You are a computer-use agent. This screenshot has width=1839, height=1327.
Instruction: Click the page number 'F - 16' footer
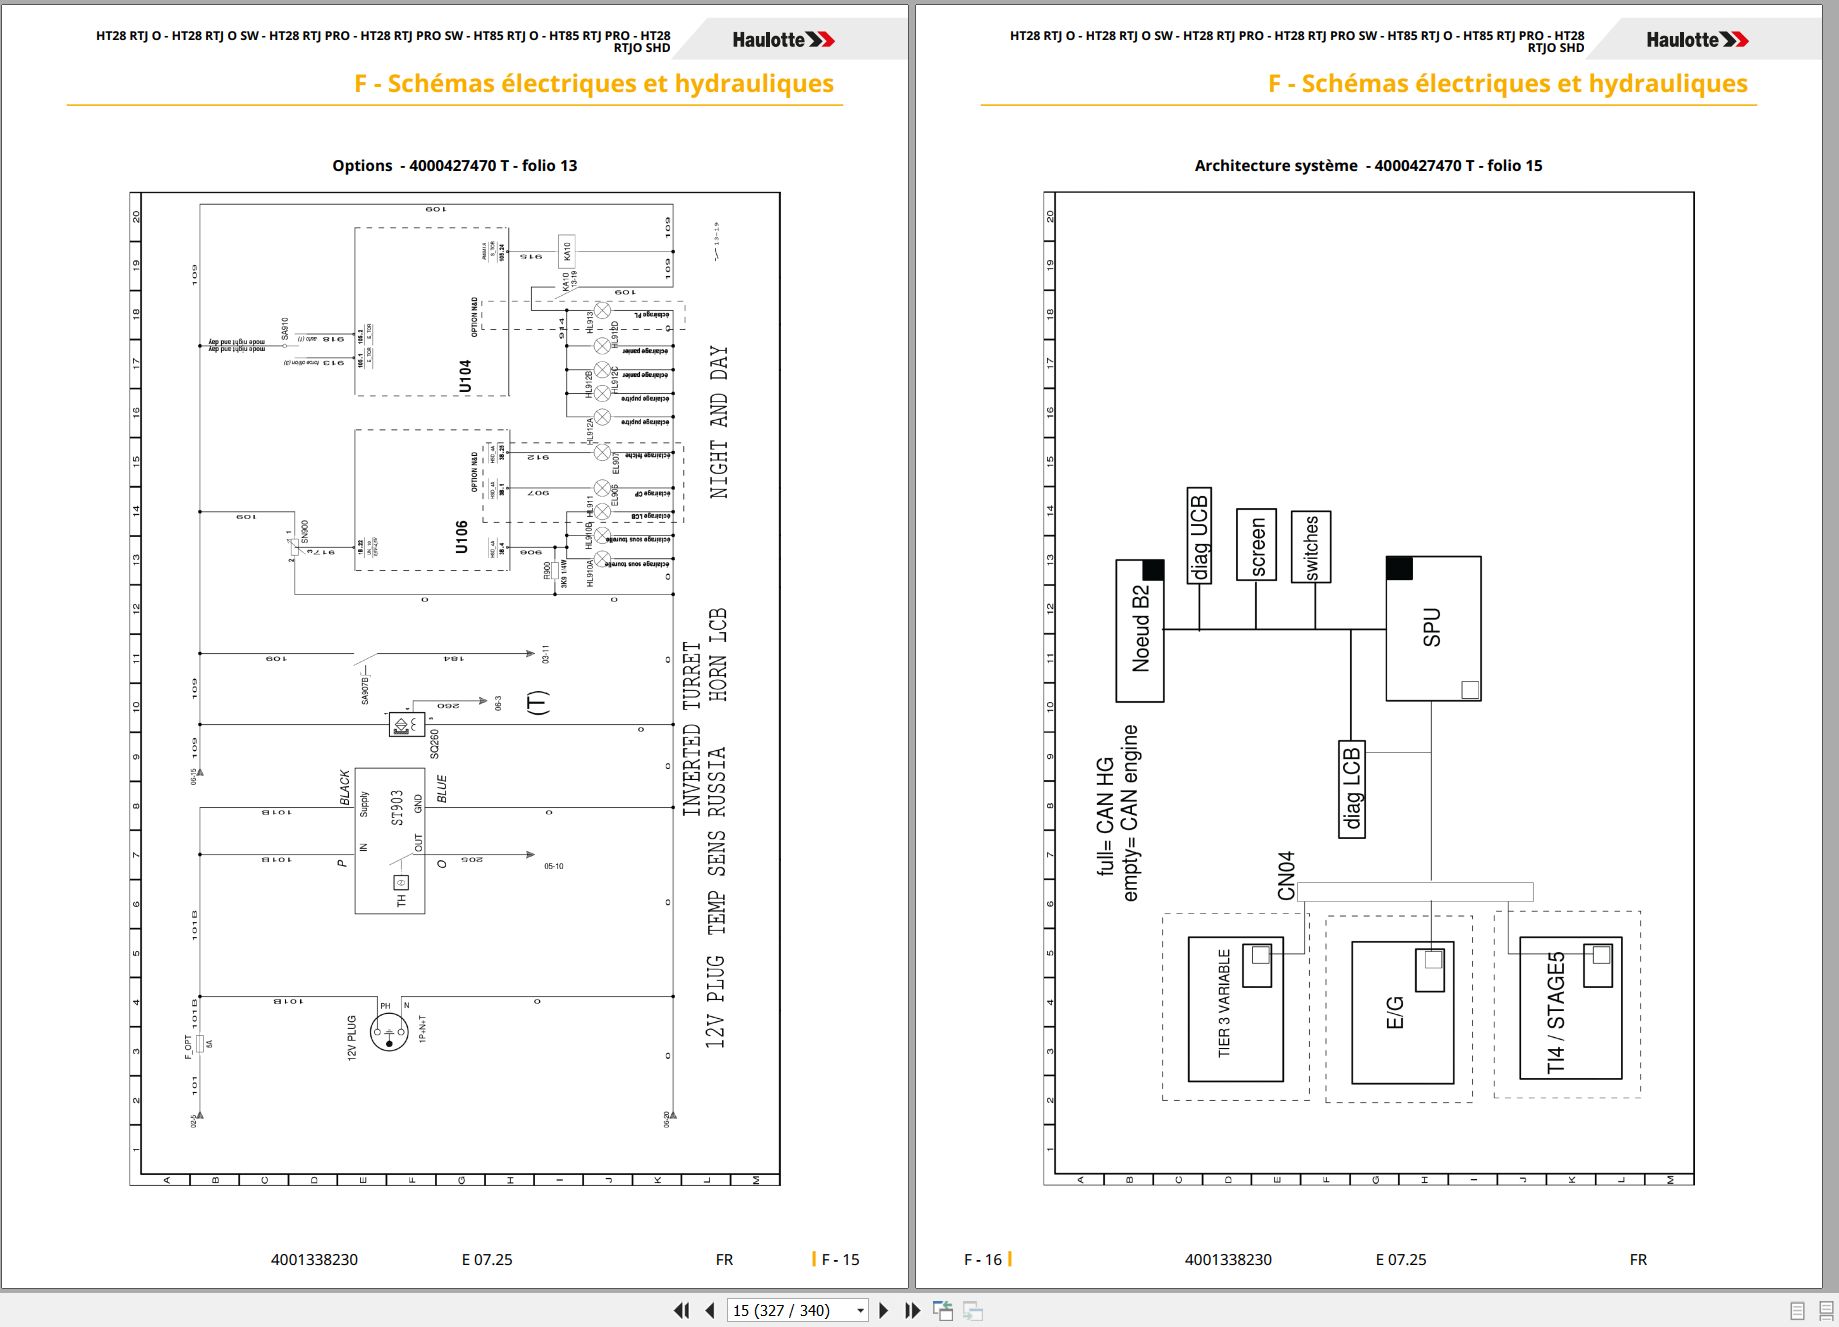tap(983, 1260)
